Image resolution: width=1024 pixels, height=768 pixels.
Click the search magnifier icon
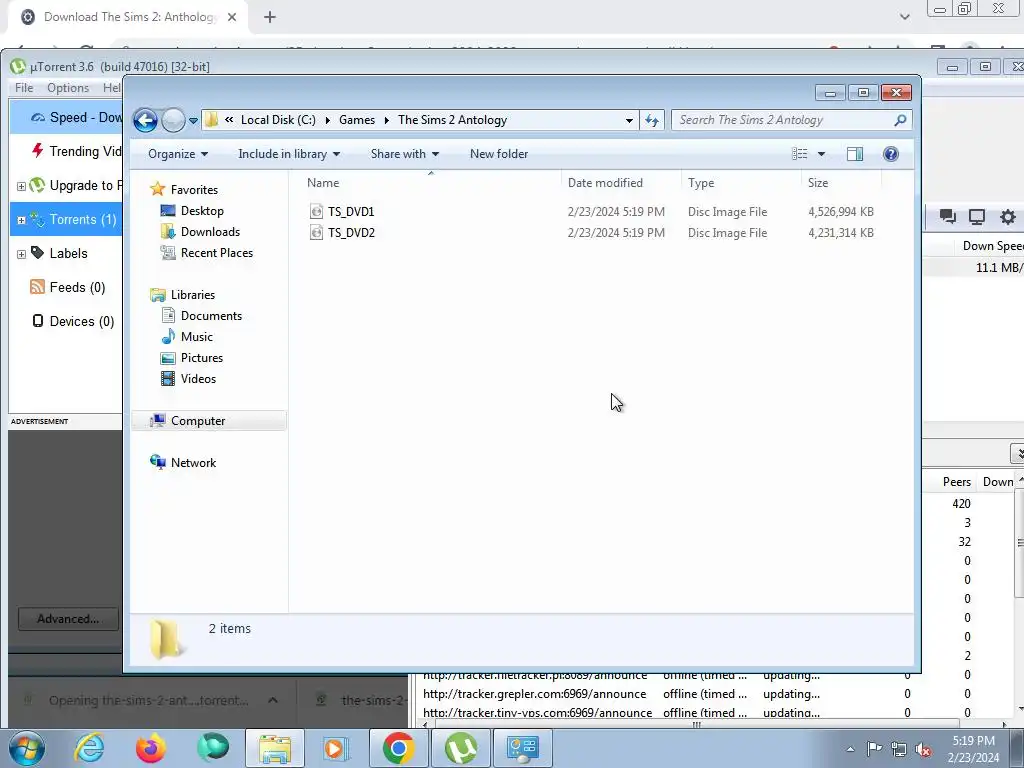coord(900,120)
